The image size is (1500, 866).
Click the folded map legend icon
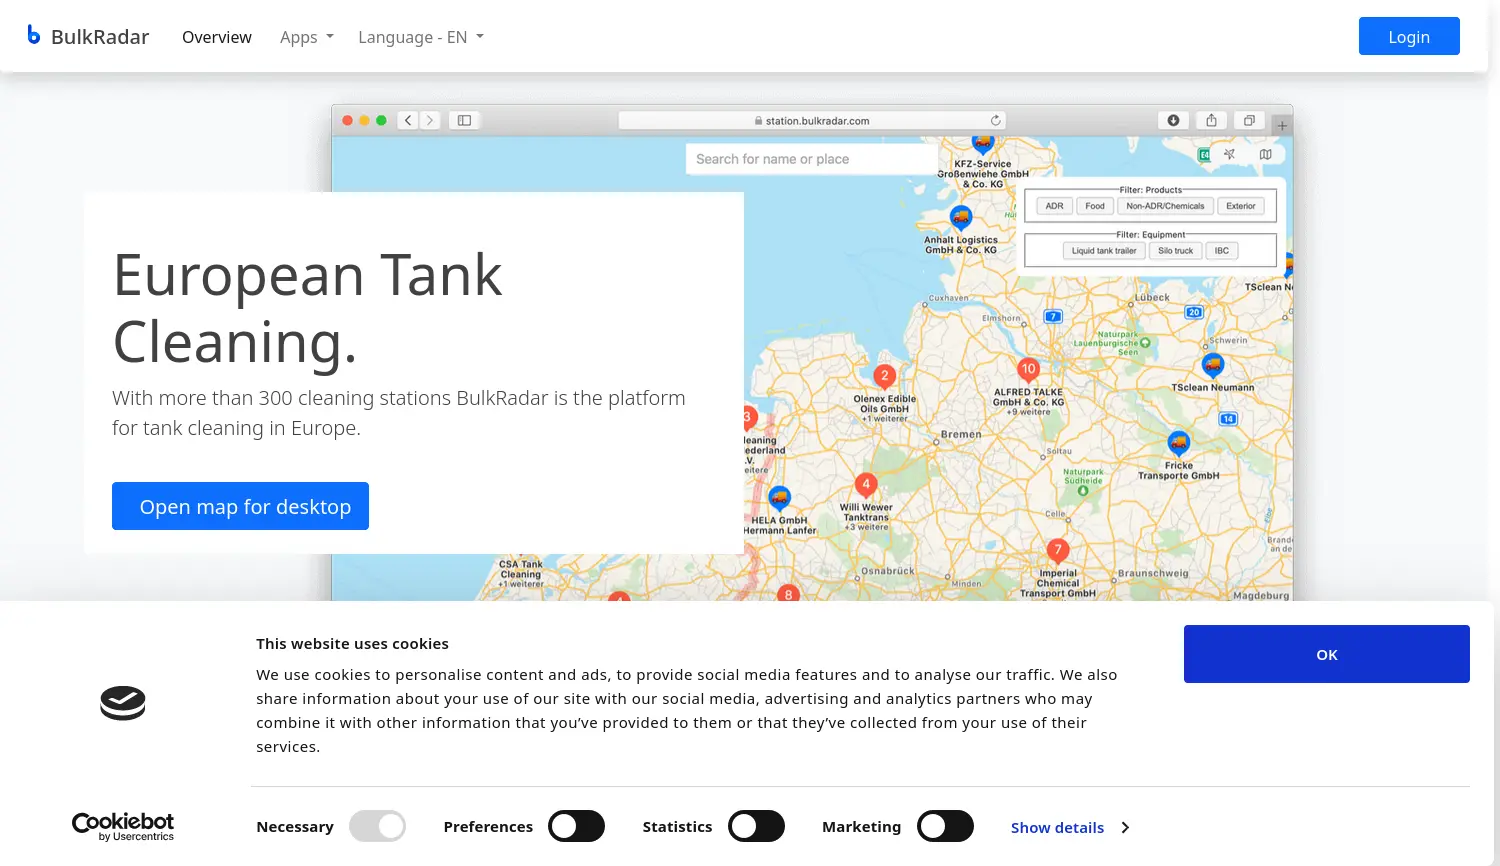[1266, 154]
